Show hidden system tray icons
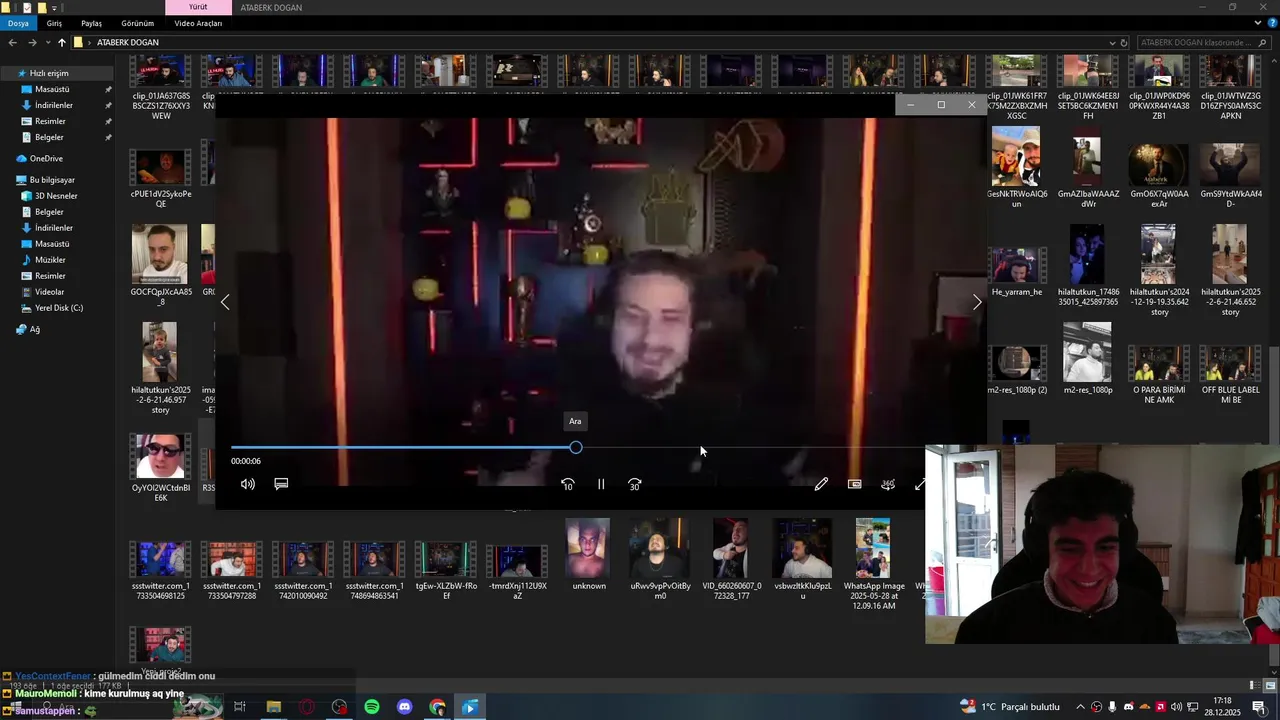The width and height of the screenshot is (1280, 720). coord(1080,707)
